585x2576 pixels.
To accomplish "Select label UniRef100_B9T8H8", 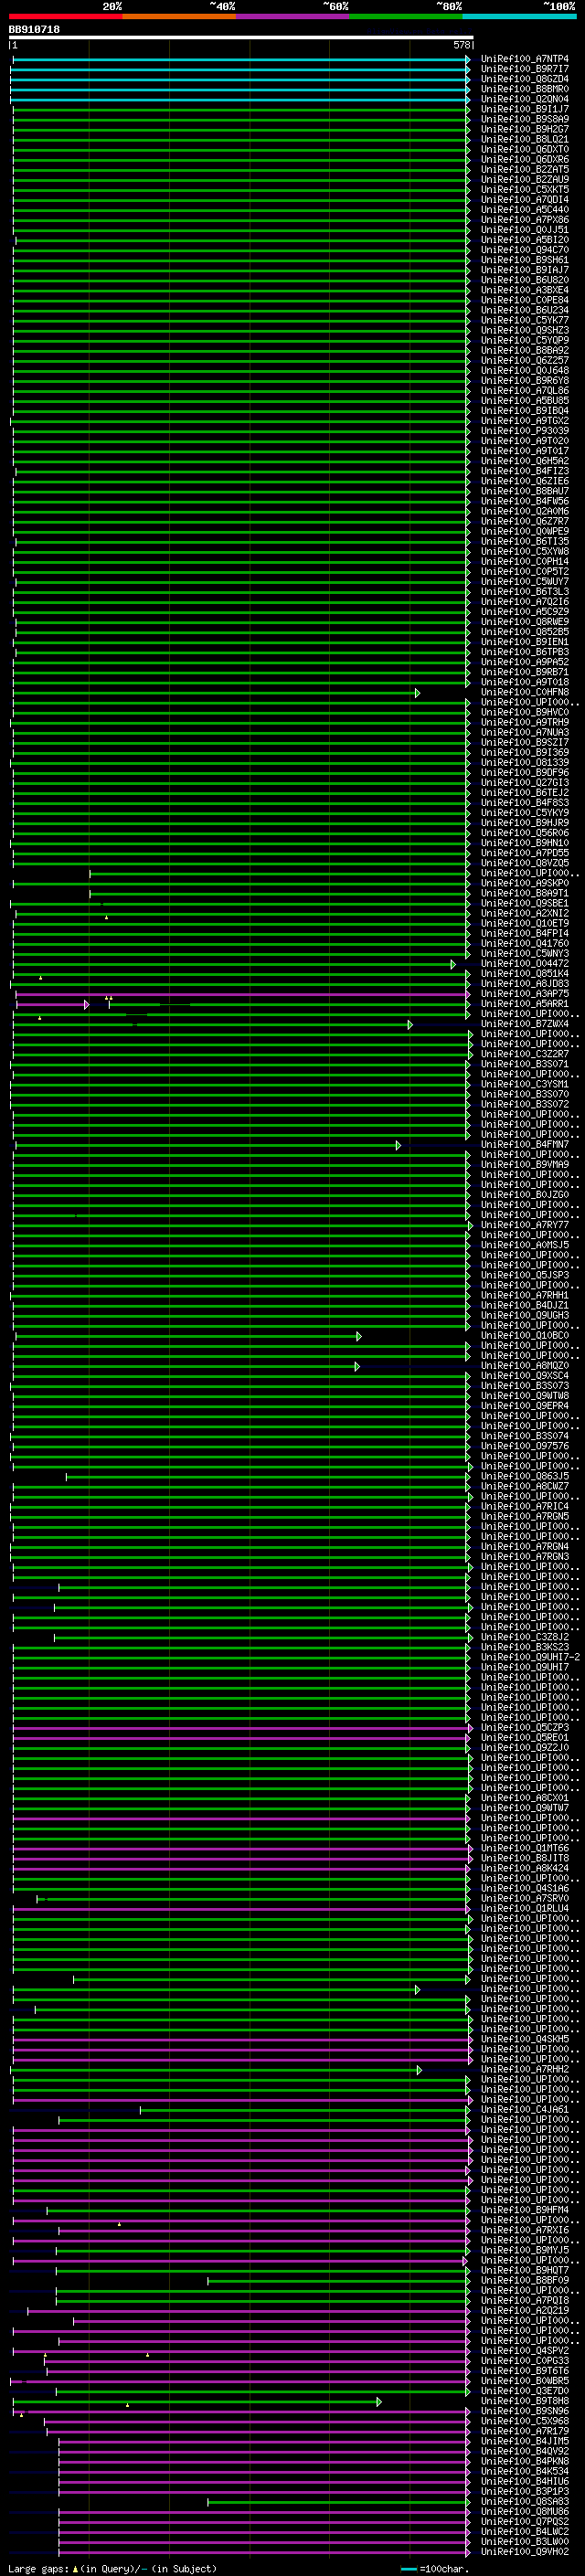I will pos(525,2401).
